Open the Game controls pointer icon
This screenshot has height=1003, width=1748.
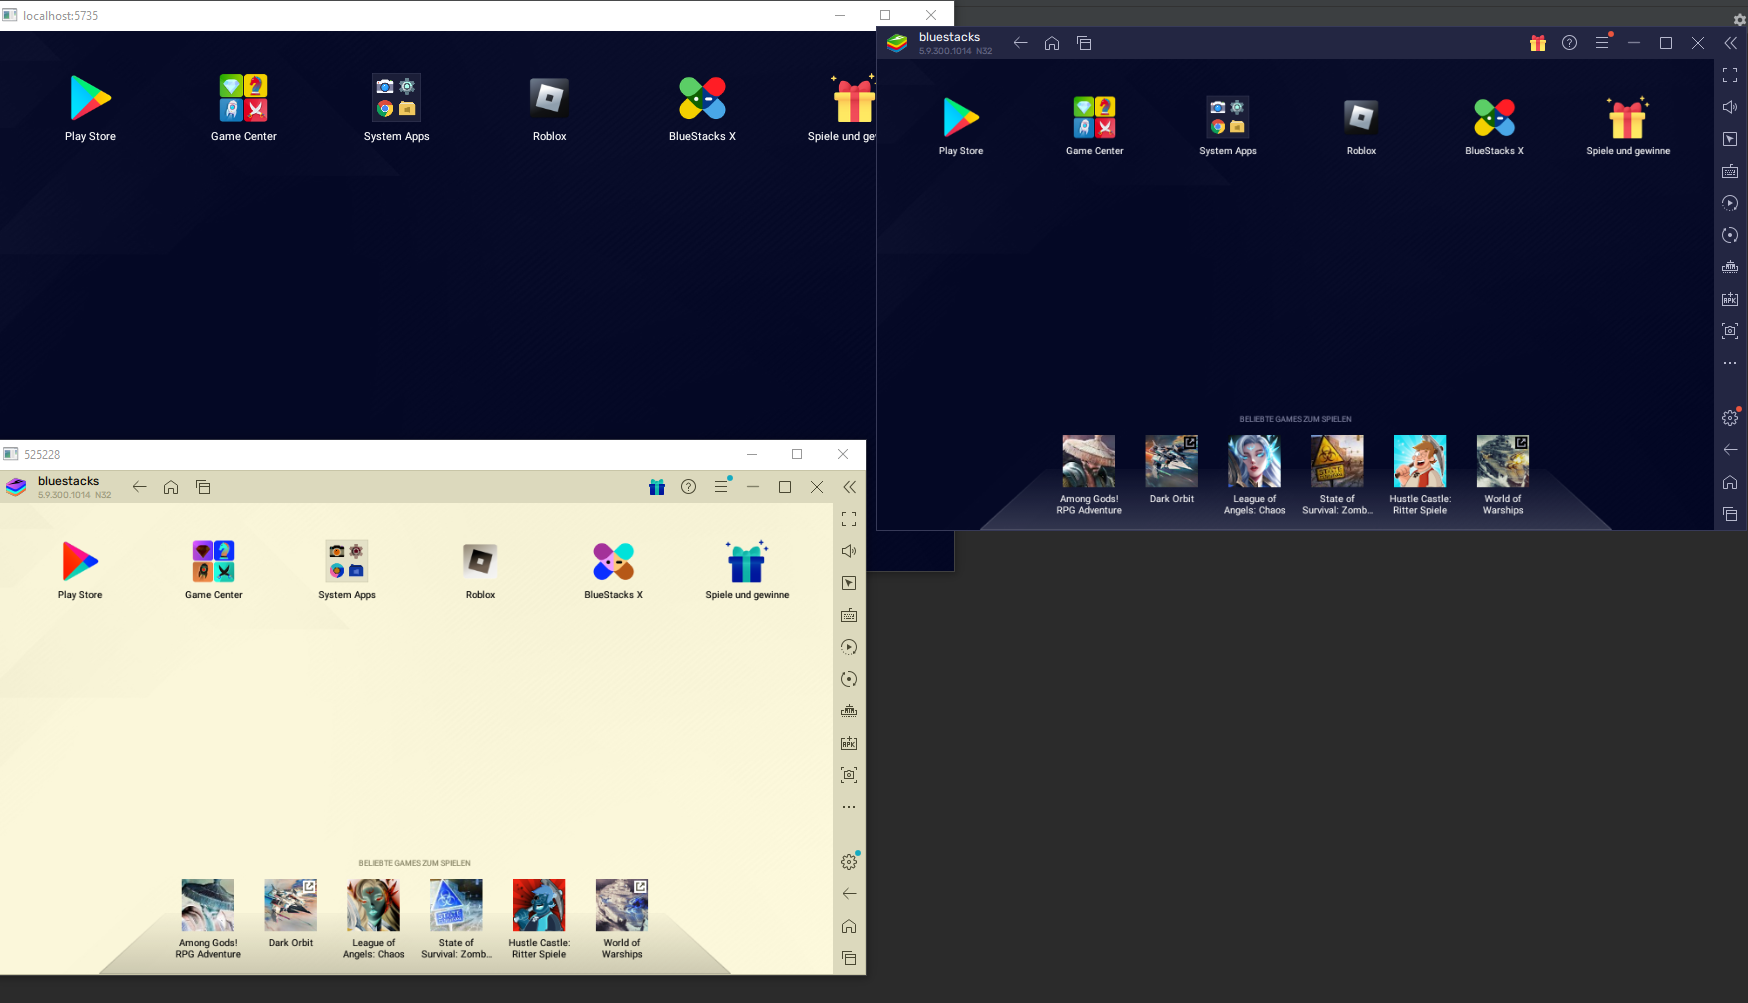click(x=1730, y=139)
